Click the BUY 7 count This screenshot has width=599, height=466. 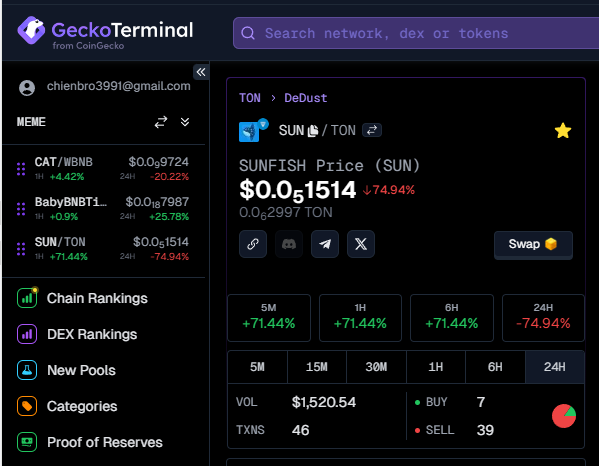coord(481,402)
